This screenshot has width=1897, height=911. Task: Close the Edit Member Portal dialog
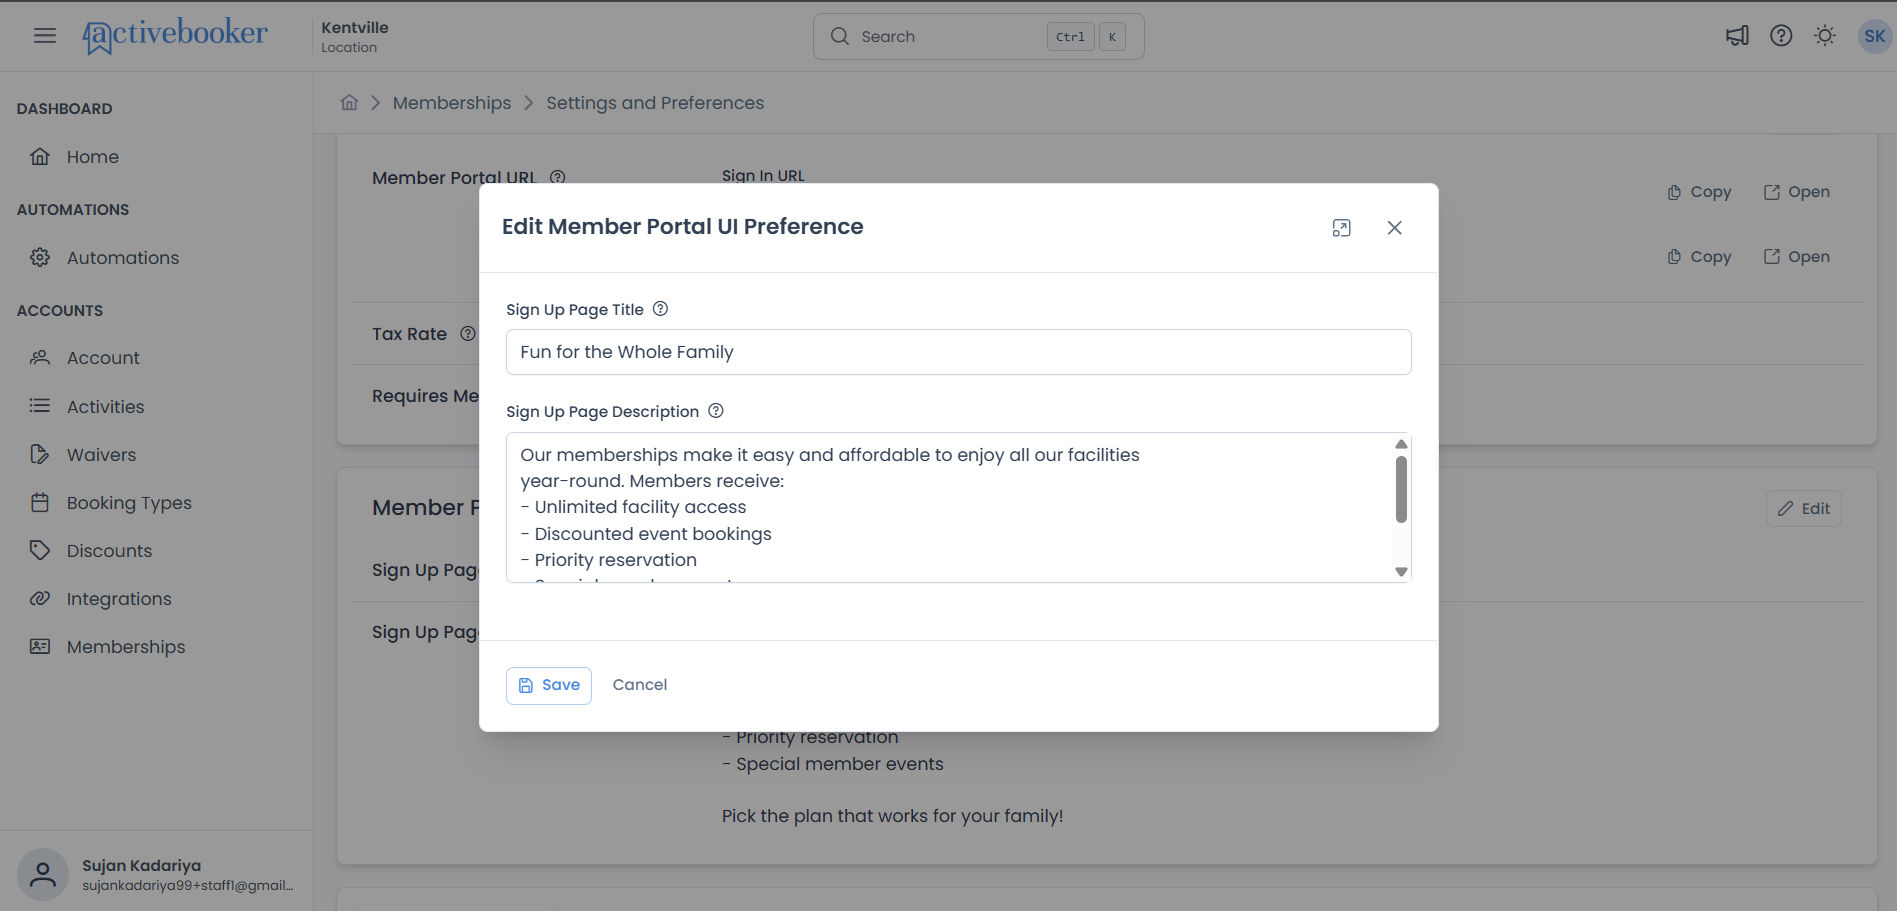(1395, 228)
